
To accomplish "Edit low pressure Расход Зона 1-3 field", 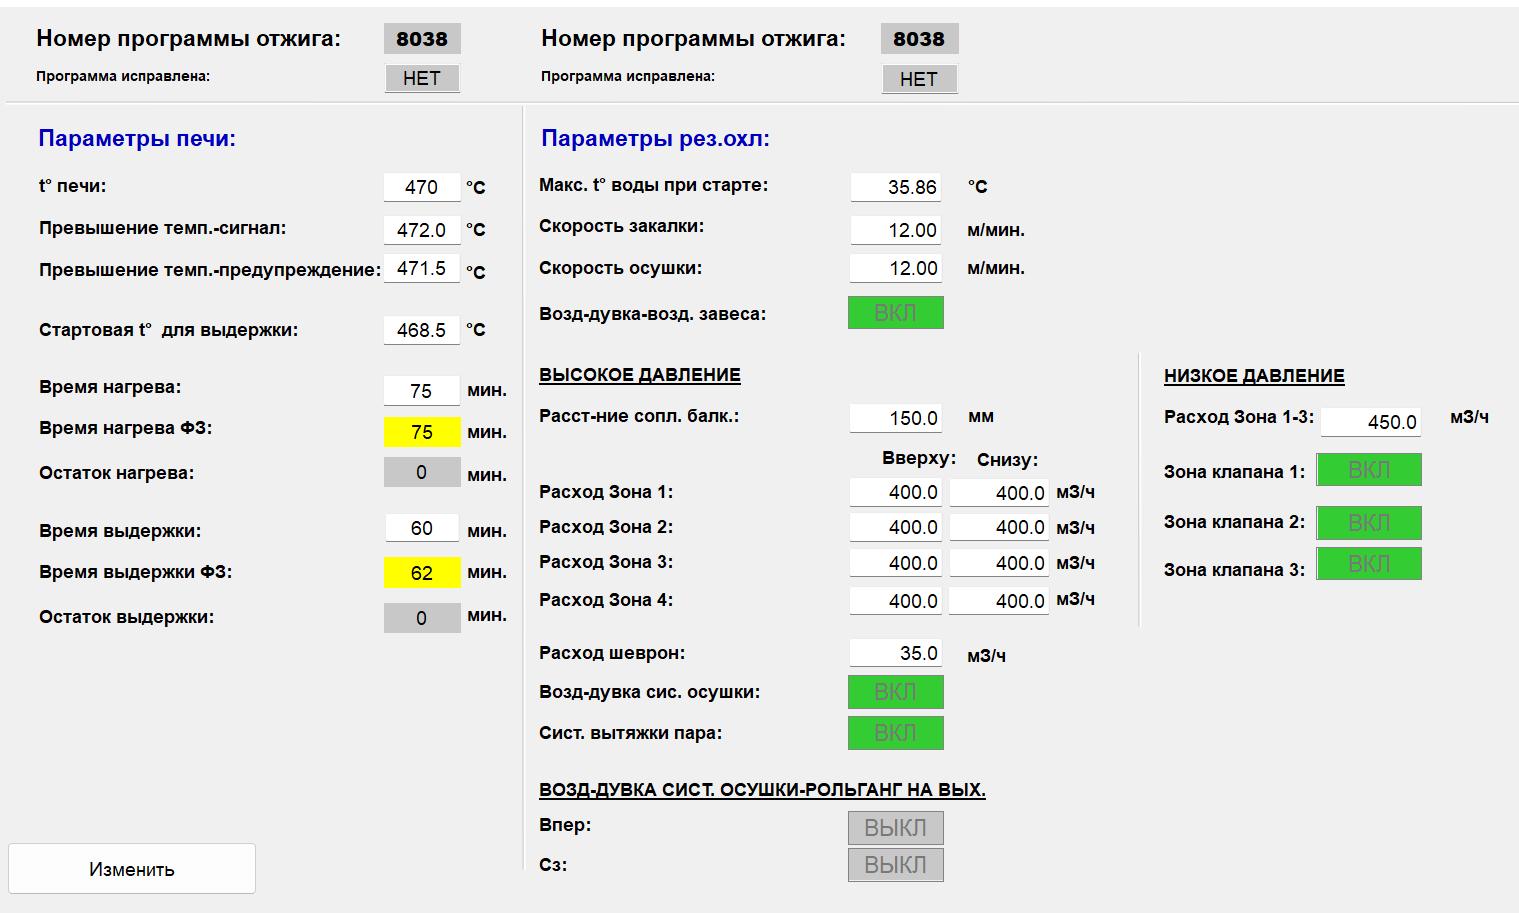I will click(x=1370, y=422).
